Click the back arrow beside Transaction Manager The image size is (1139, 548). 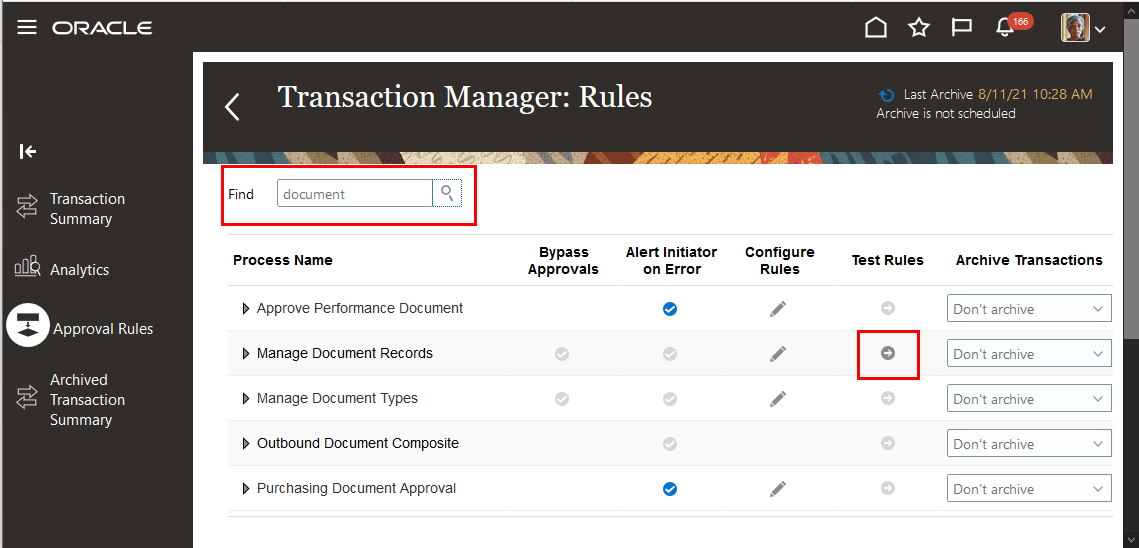click(x=232, y=106)
